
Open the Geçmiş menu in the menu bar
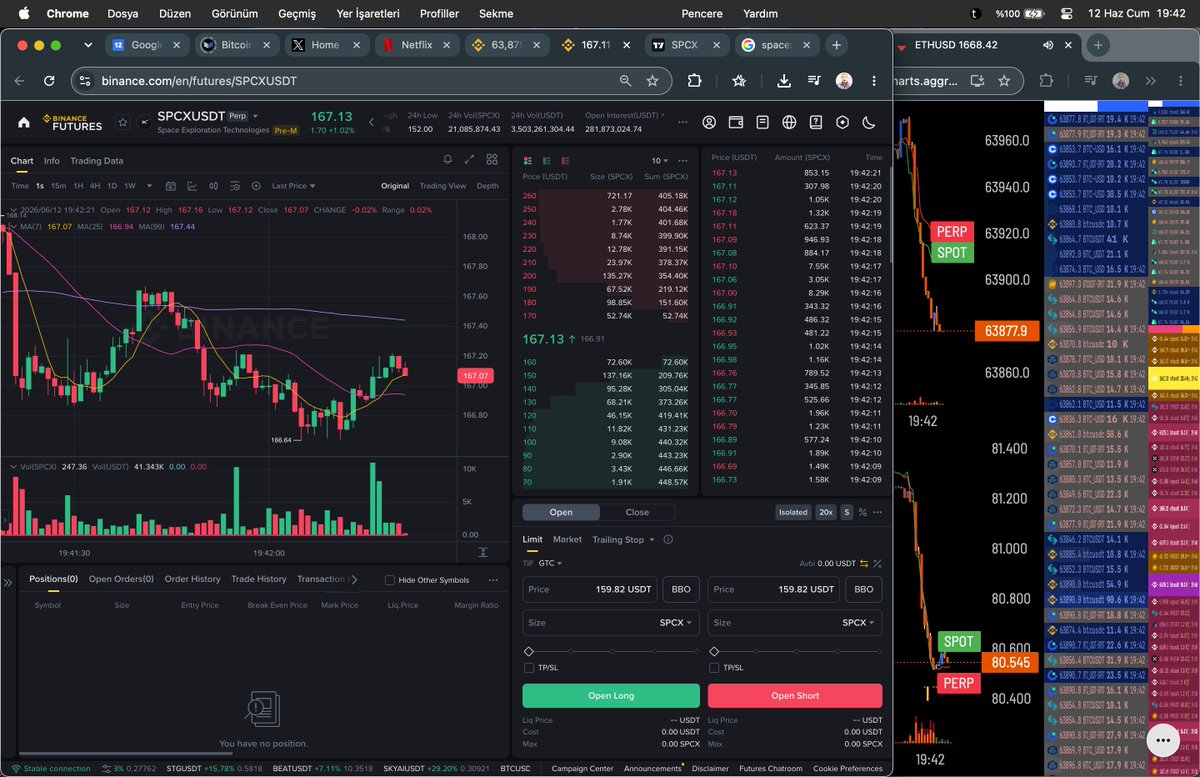pos(297,14)
